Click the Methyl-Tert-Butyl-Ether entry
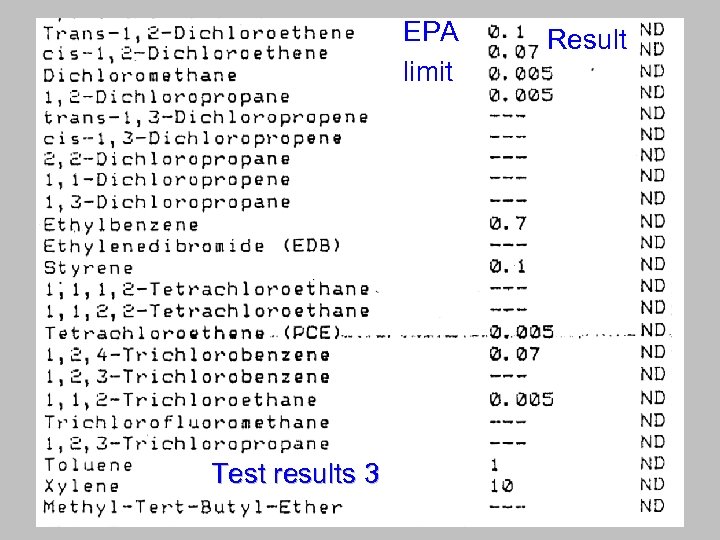The width and height of the screenshot is (720, 540). point(193,507)
